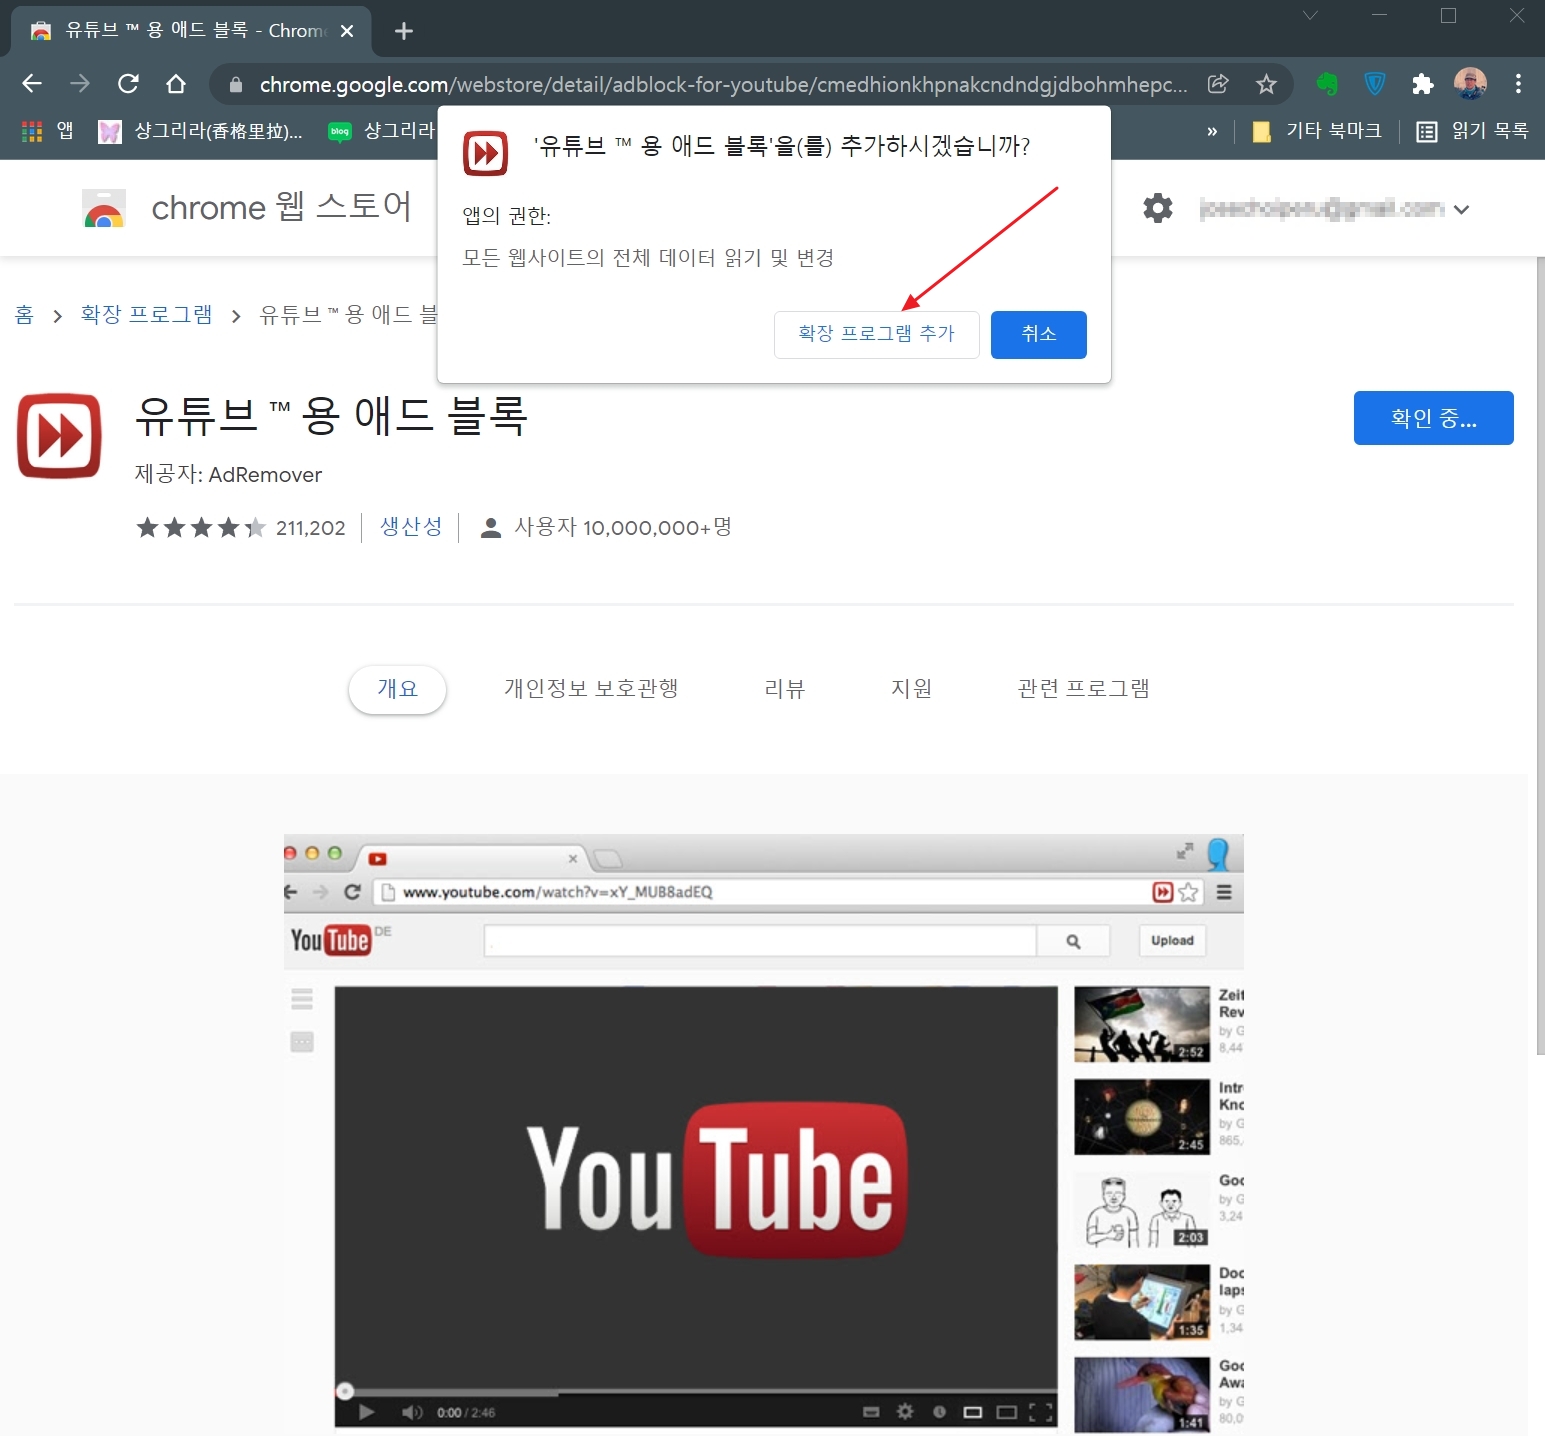Click the tab search chevron in title bar
The width and height of the screenshot is (1545, 1436).
pos(1310,15)
